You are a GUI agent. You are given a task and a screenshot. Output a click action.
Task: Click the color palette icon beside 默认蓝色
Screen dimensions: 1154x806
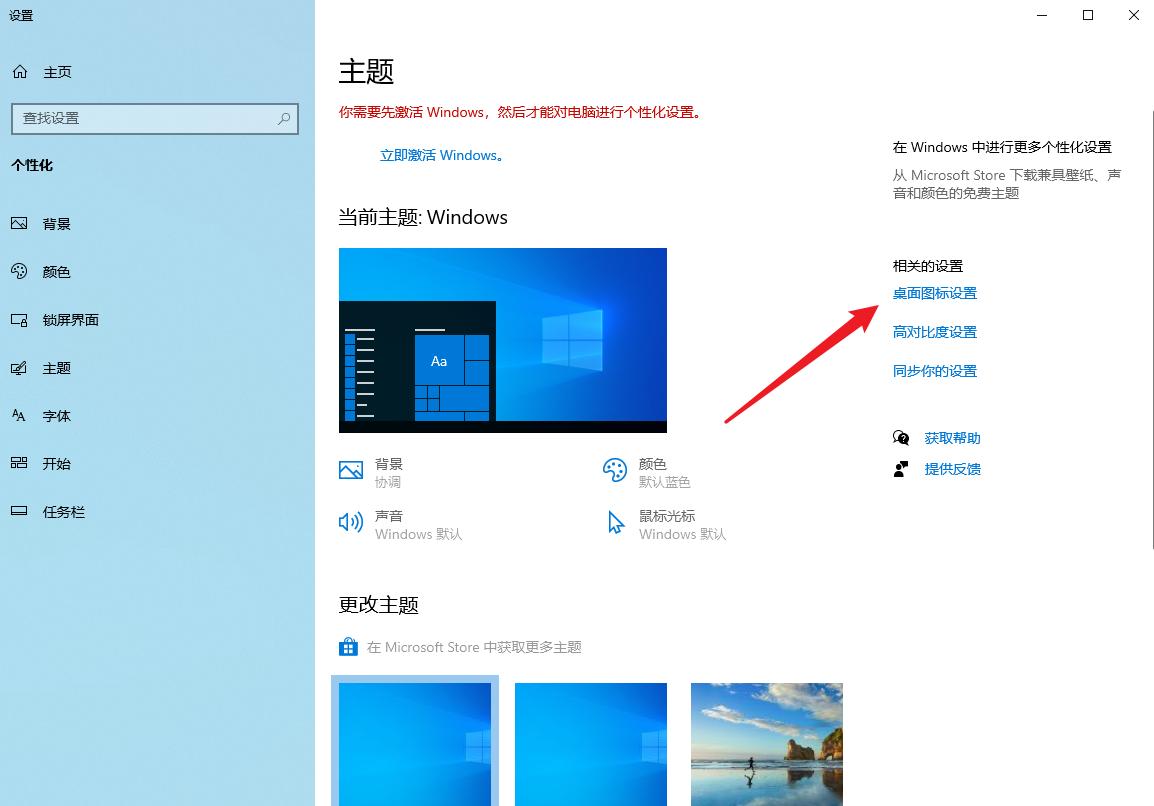pyautogui.click(x=615, y=470)
